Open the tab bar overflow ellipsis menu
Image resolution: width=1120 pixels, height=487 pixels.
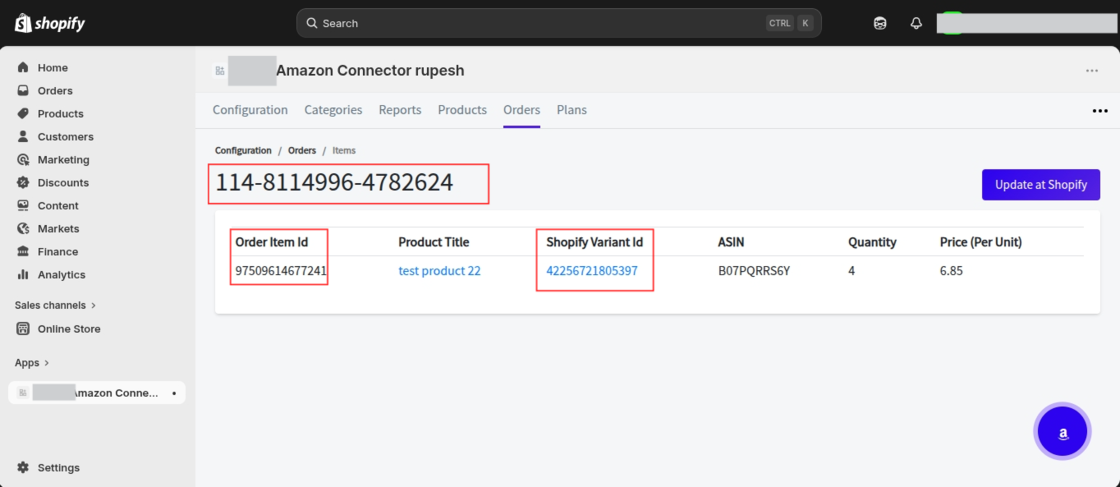pyautogui.click(x=1100, y=111)
